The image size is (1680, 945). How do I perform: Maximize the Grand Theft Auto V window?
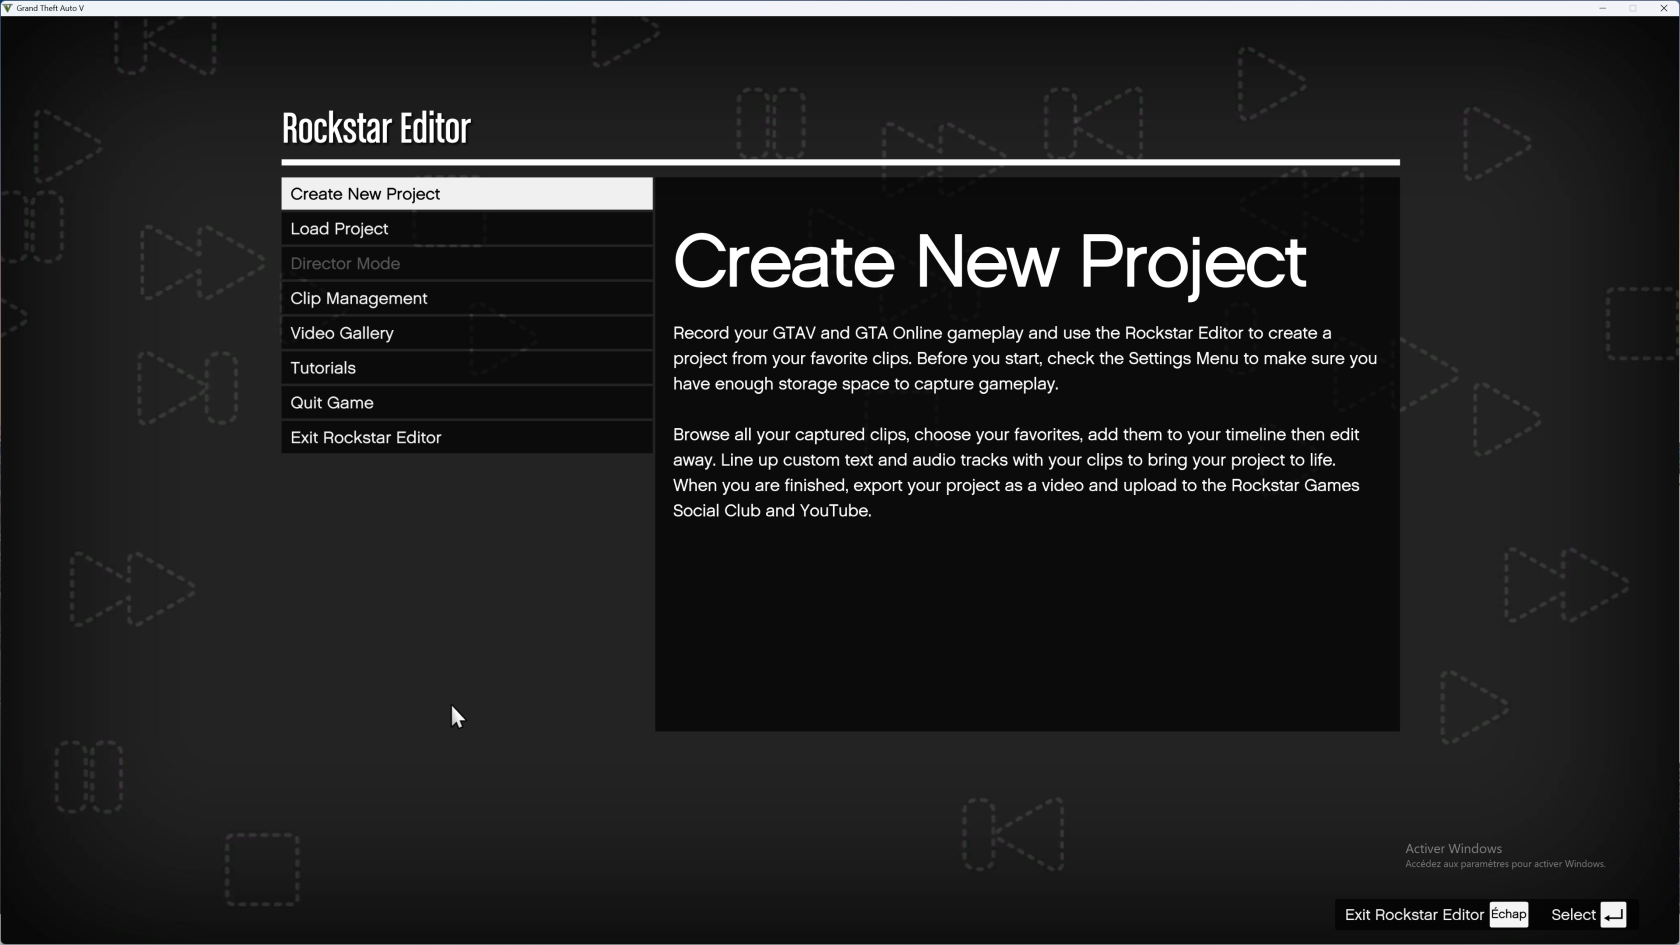tap(1633, 8)
